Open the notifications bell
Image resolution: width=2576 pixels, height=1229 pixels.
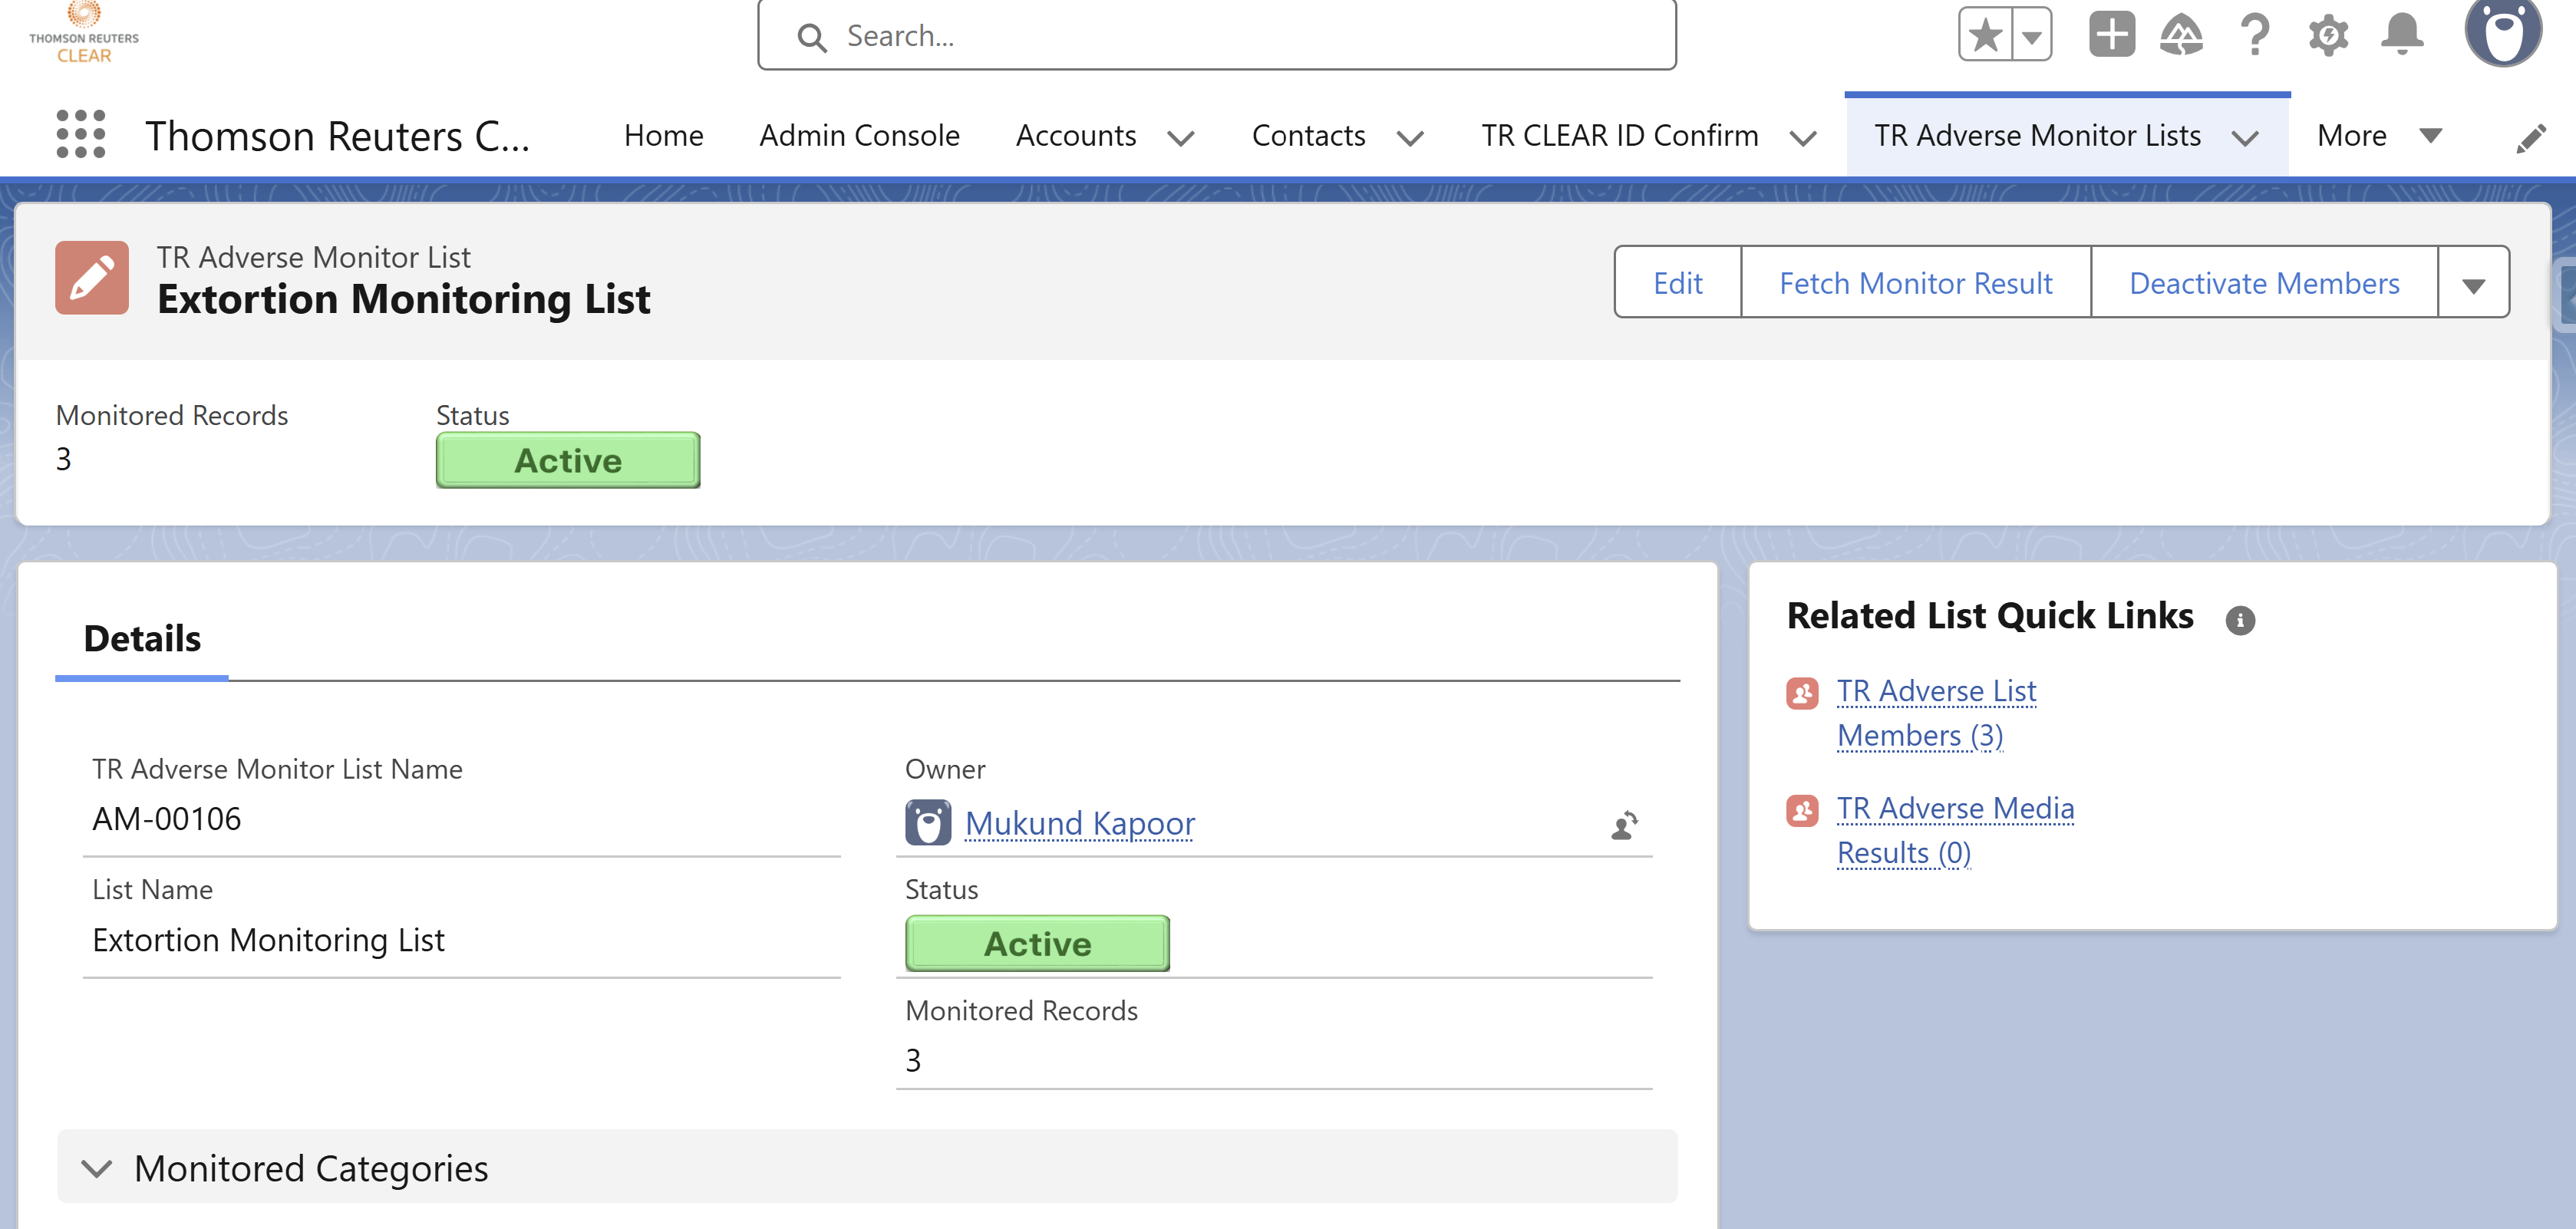(2402, 34)
